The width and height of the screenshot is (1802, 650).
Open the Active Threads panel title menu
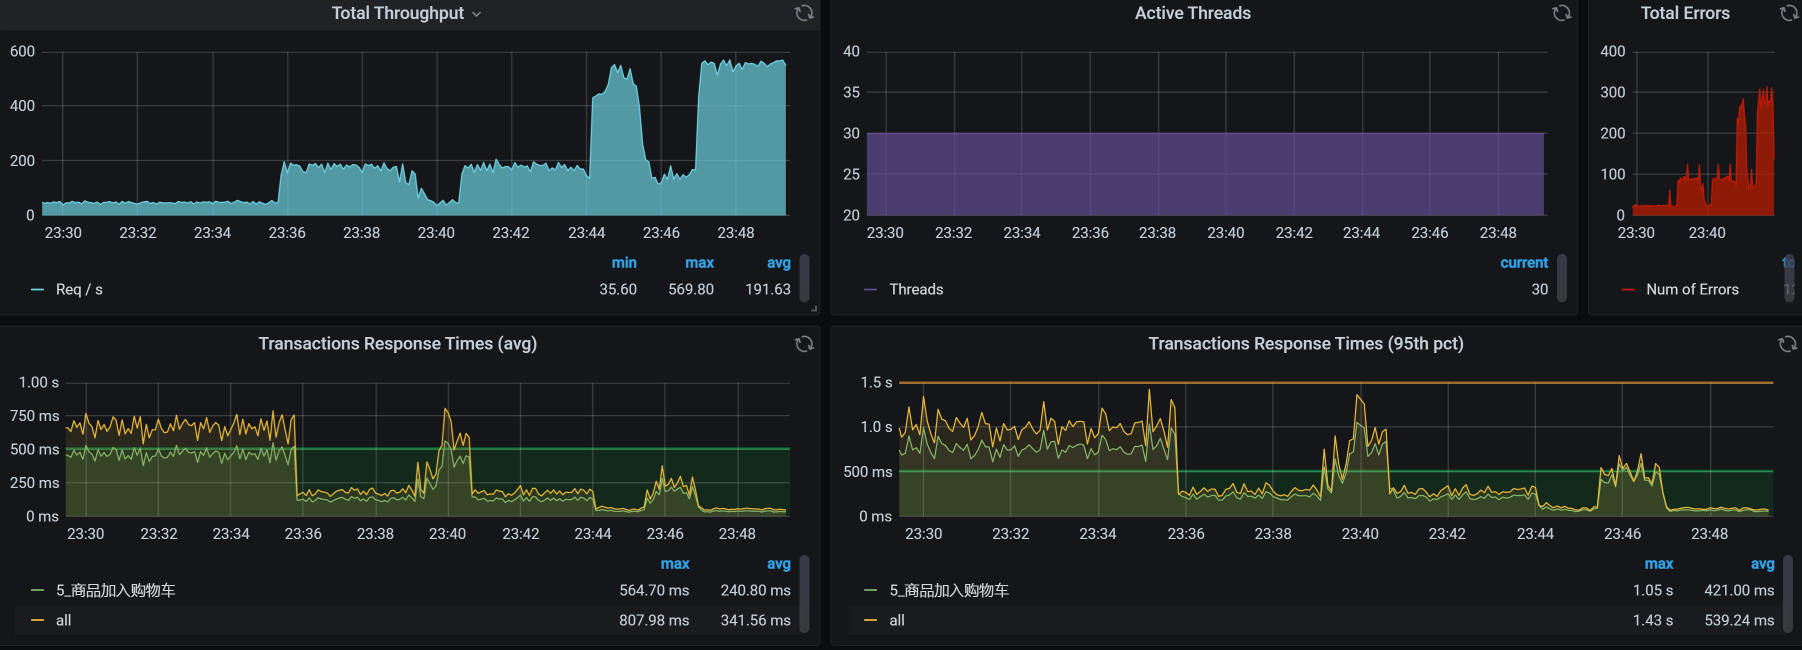point(1192,13)
